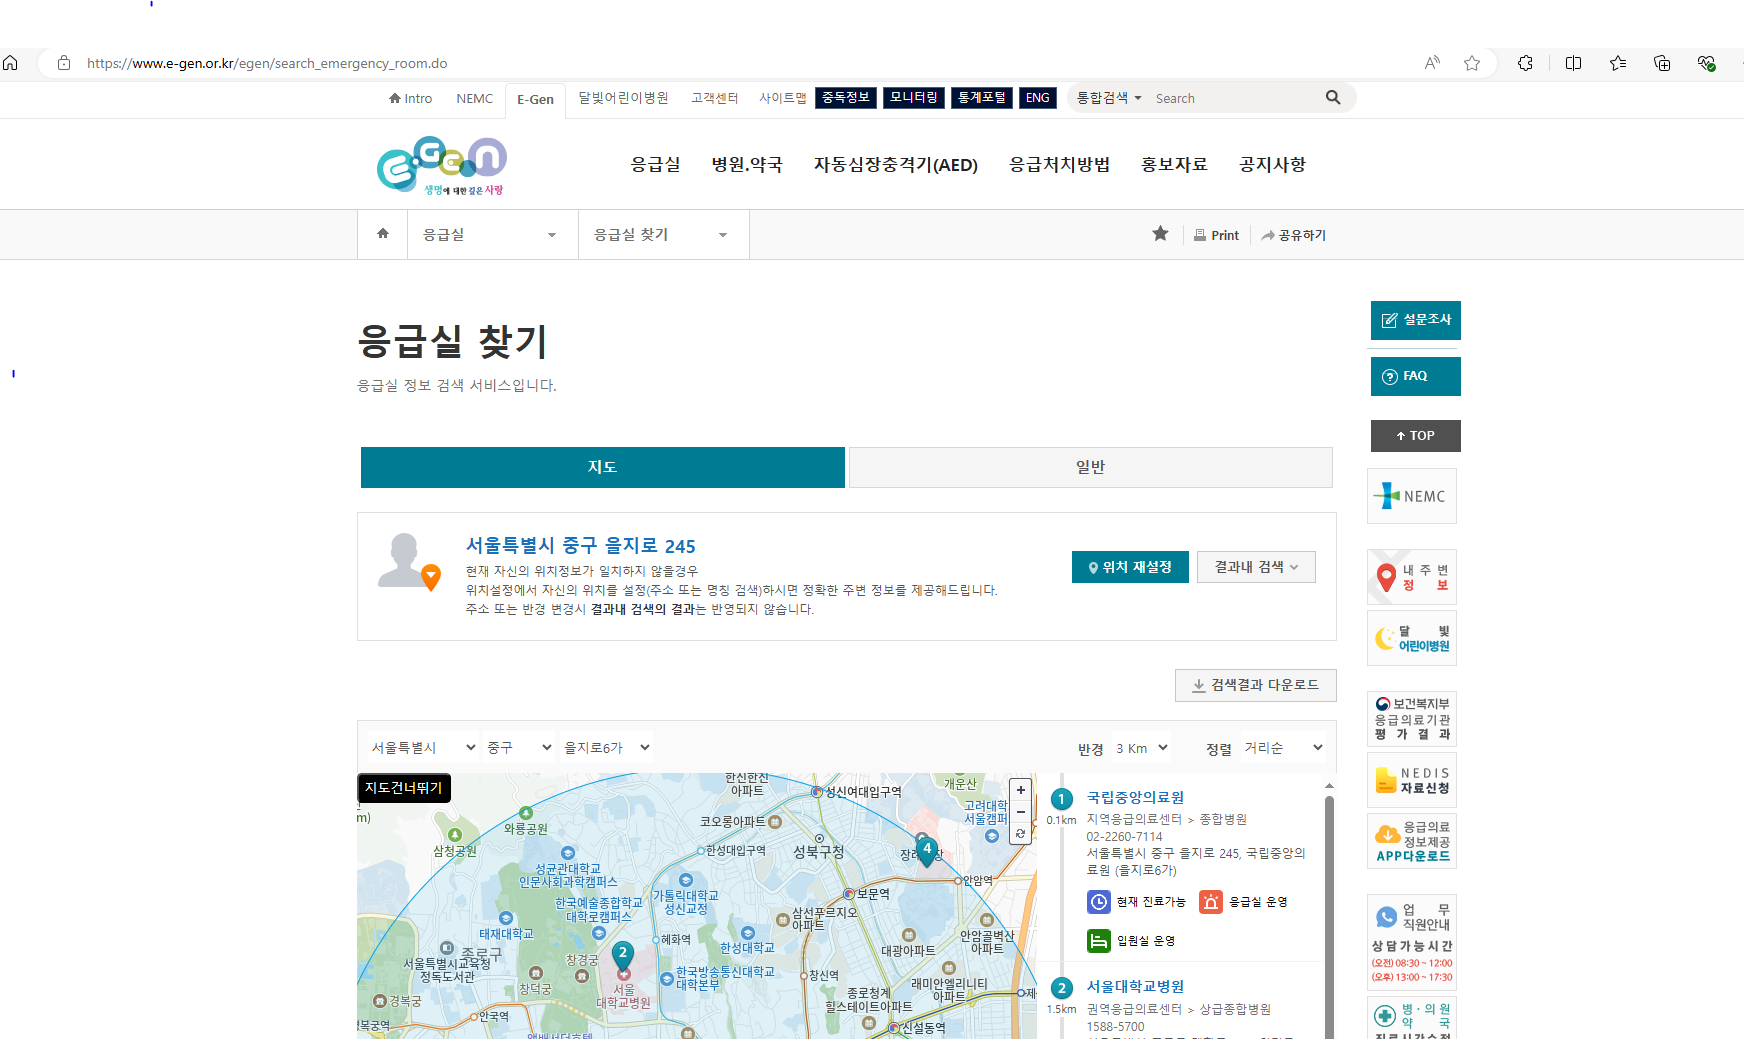Change the 반경 radius dropdown from 3 Km
1744x1039 pixels.
pos(1140,747)
